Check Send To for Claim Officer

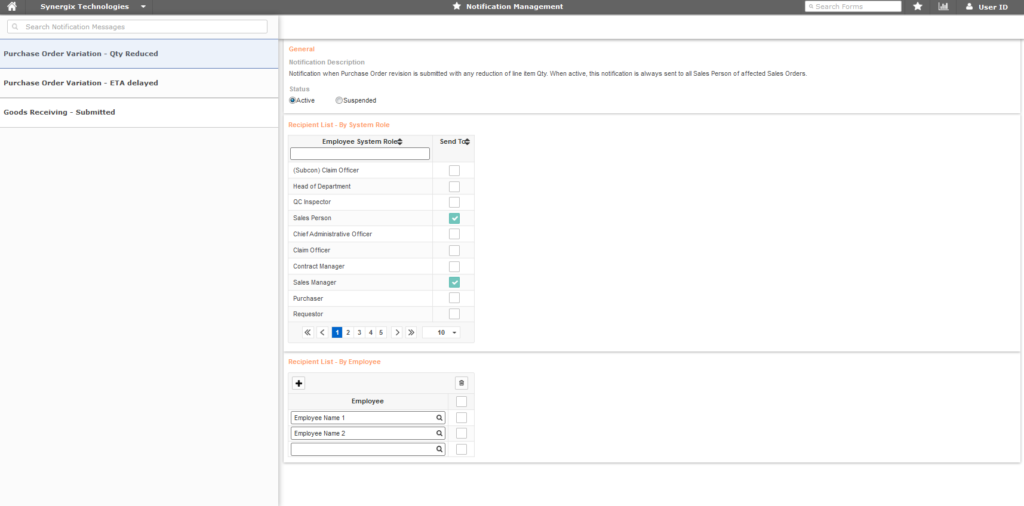(454, 251)
